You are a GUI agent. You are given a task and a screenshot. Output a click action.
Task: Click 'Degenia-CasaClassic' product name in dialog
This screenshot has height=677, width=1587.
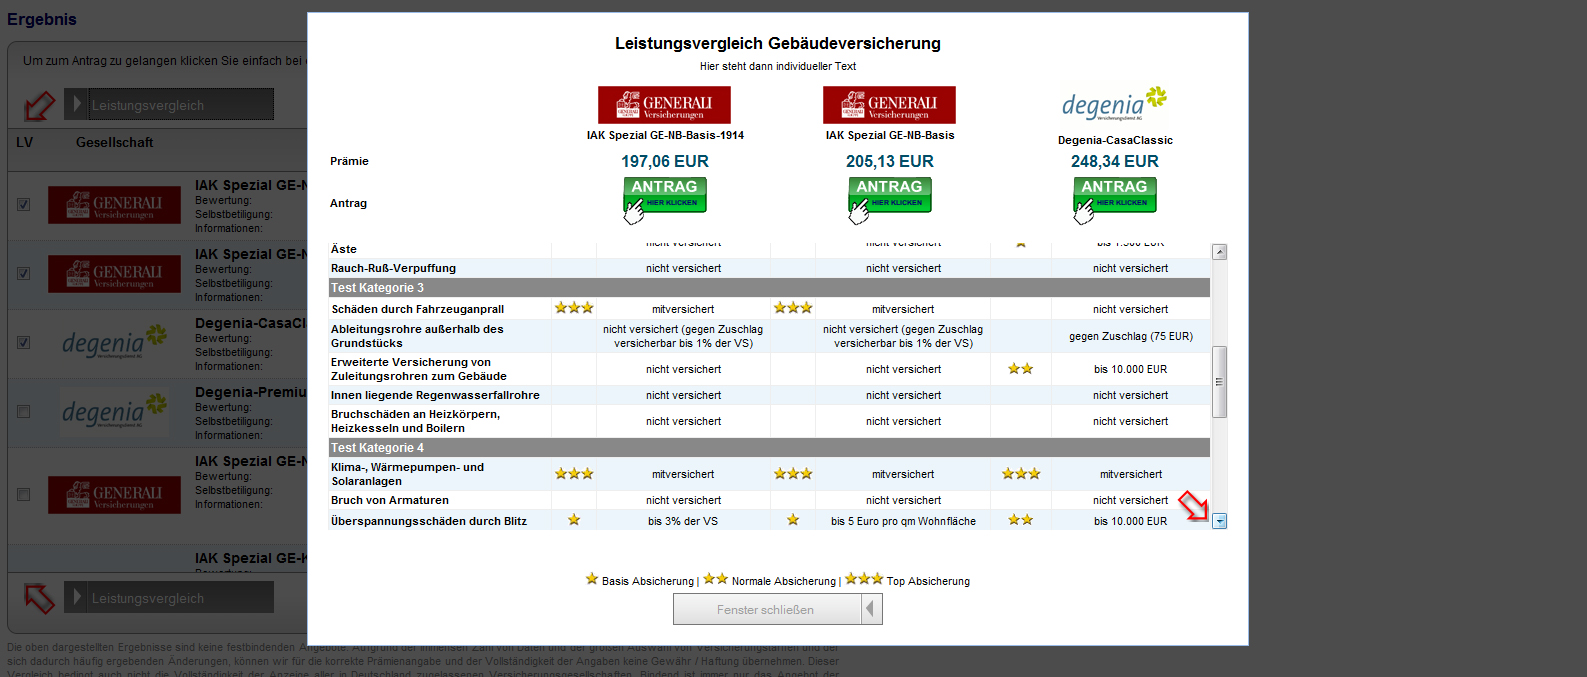pos(1115,140)
